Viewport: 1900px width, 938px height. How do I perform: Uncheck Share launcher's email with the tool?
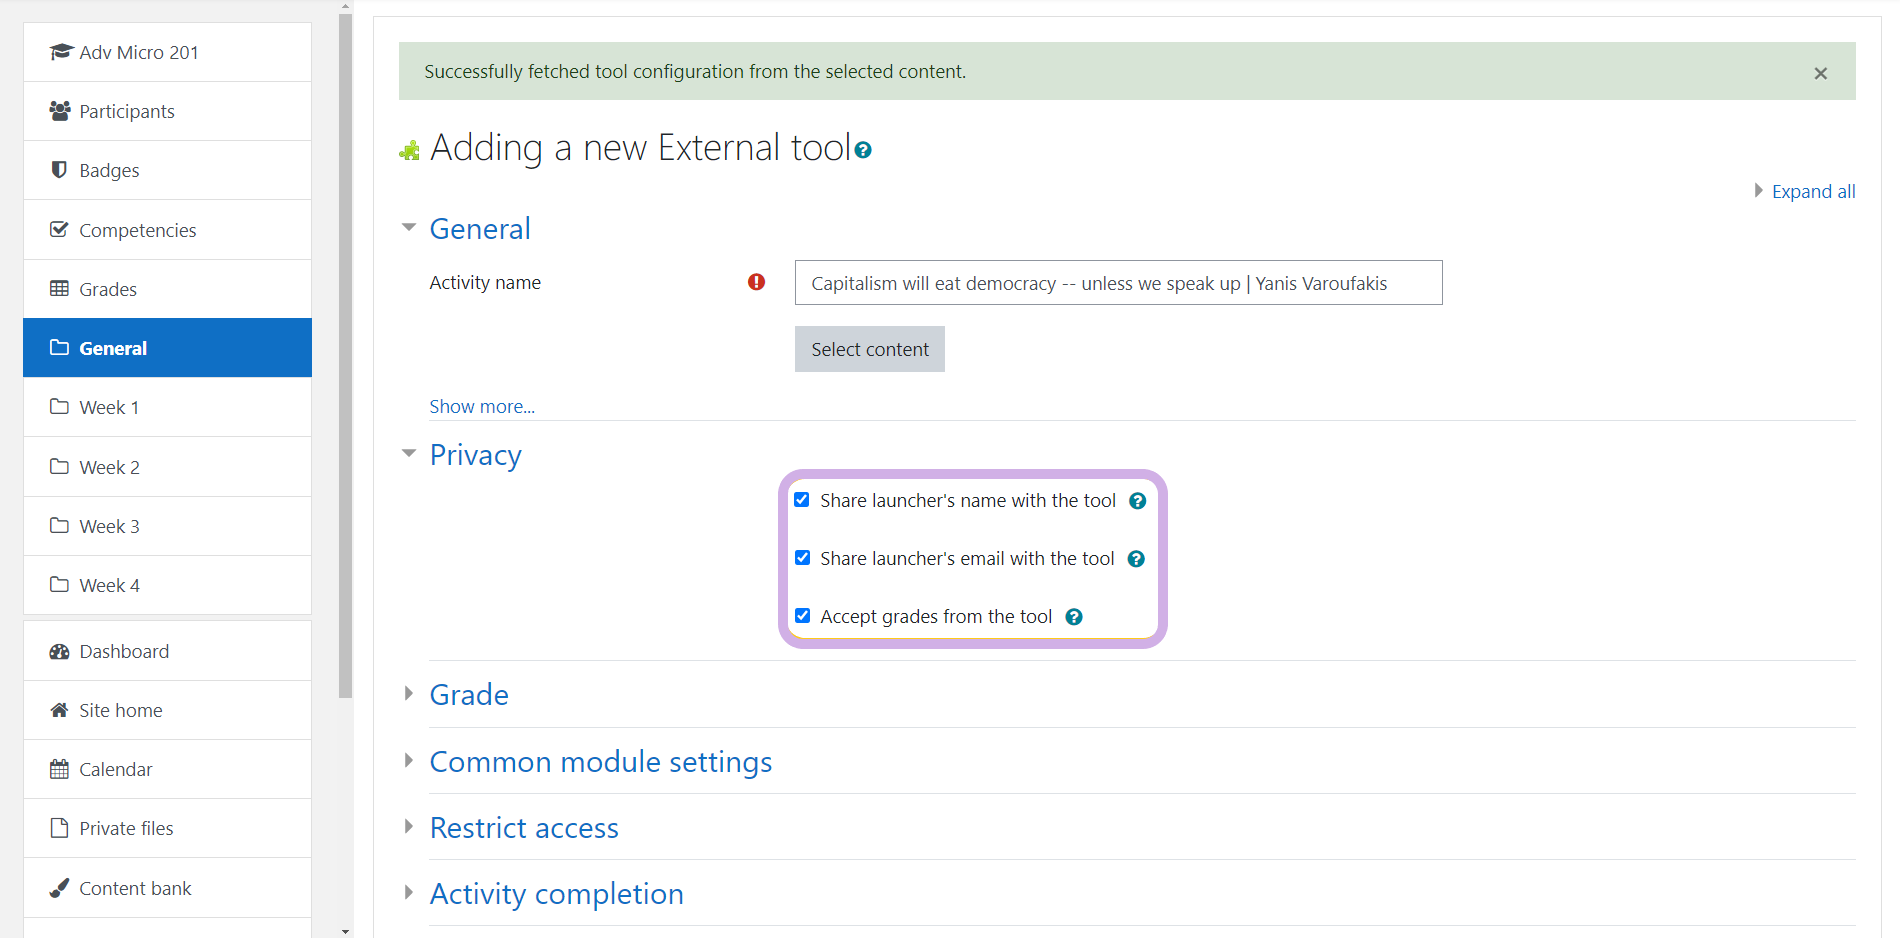click(802, 558)
